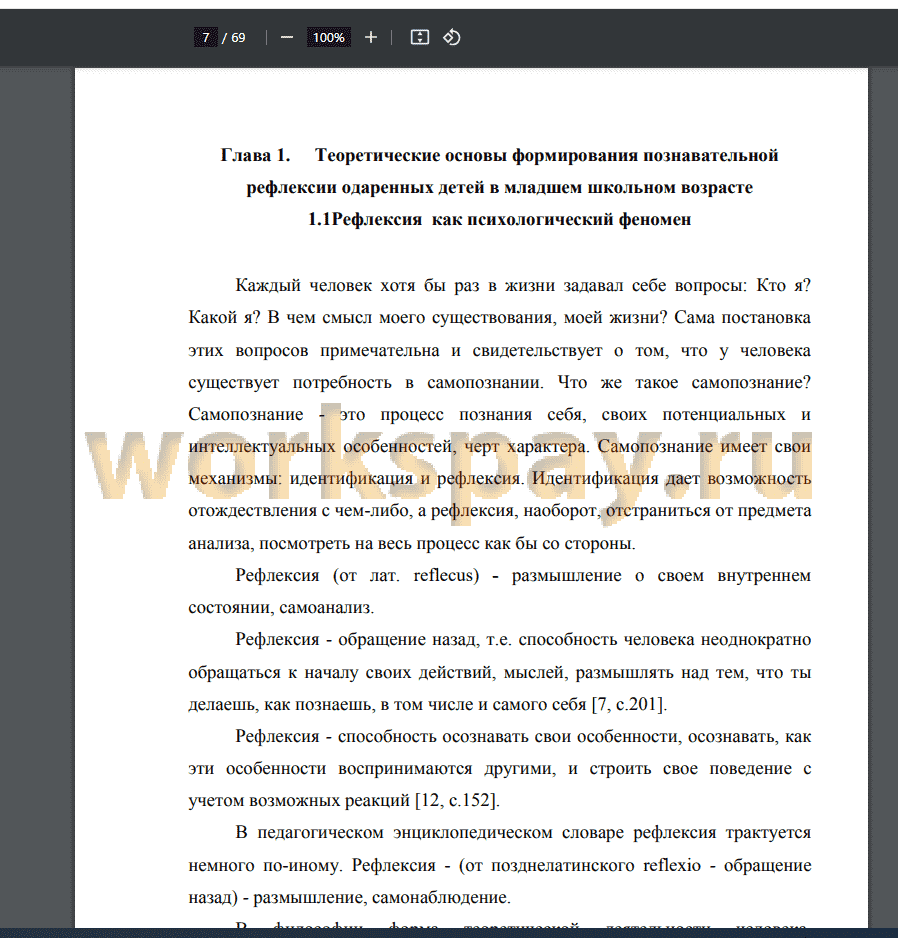This screenshot has width=898, height=938.
Task: Click the paragraph beginning 'Каждый человек хотя бы'
Action: (500, 414)
